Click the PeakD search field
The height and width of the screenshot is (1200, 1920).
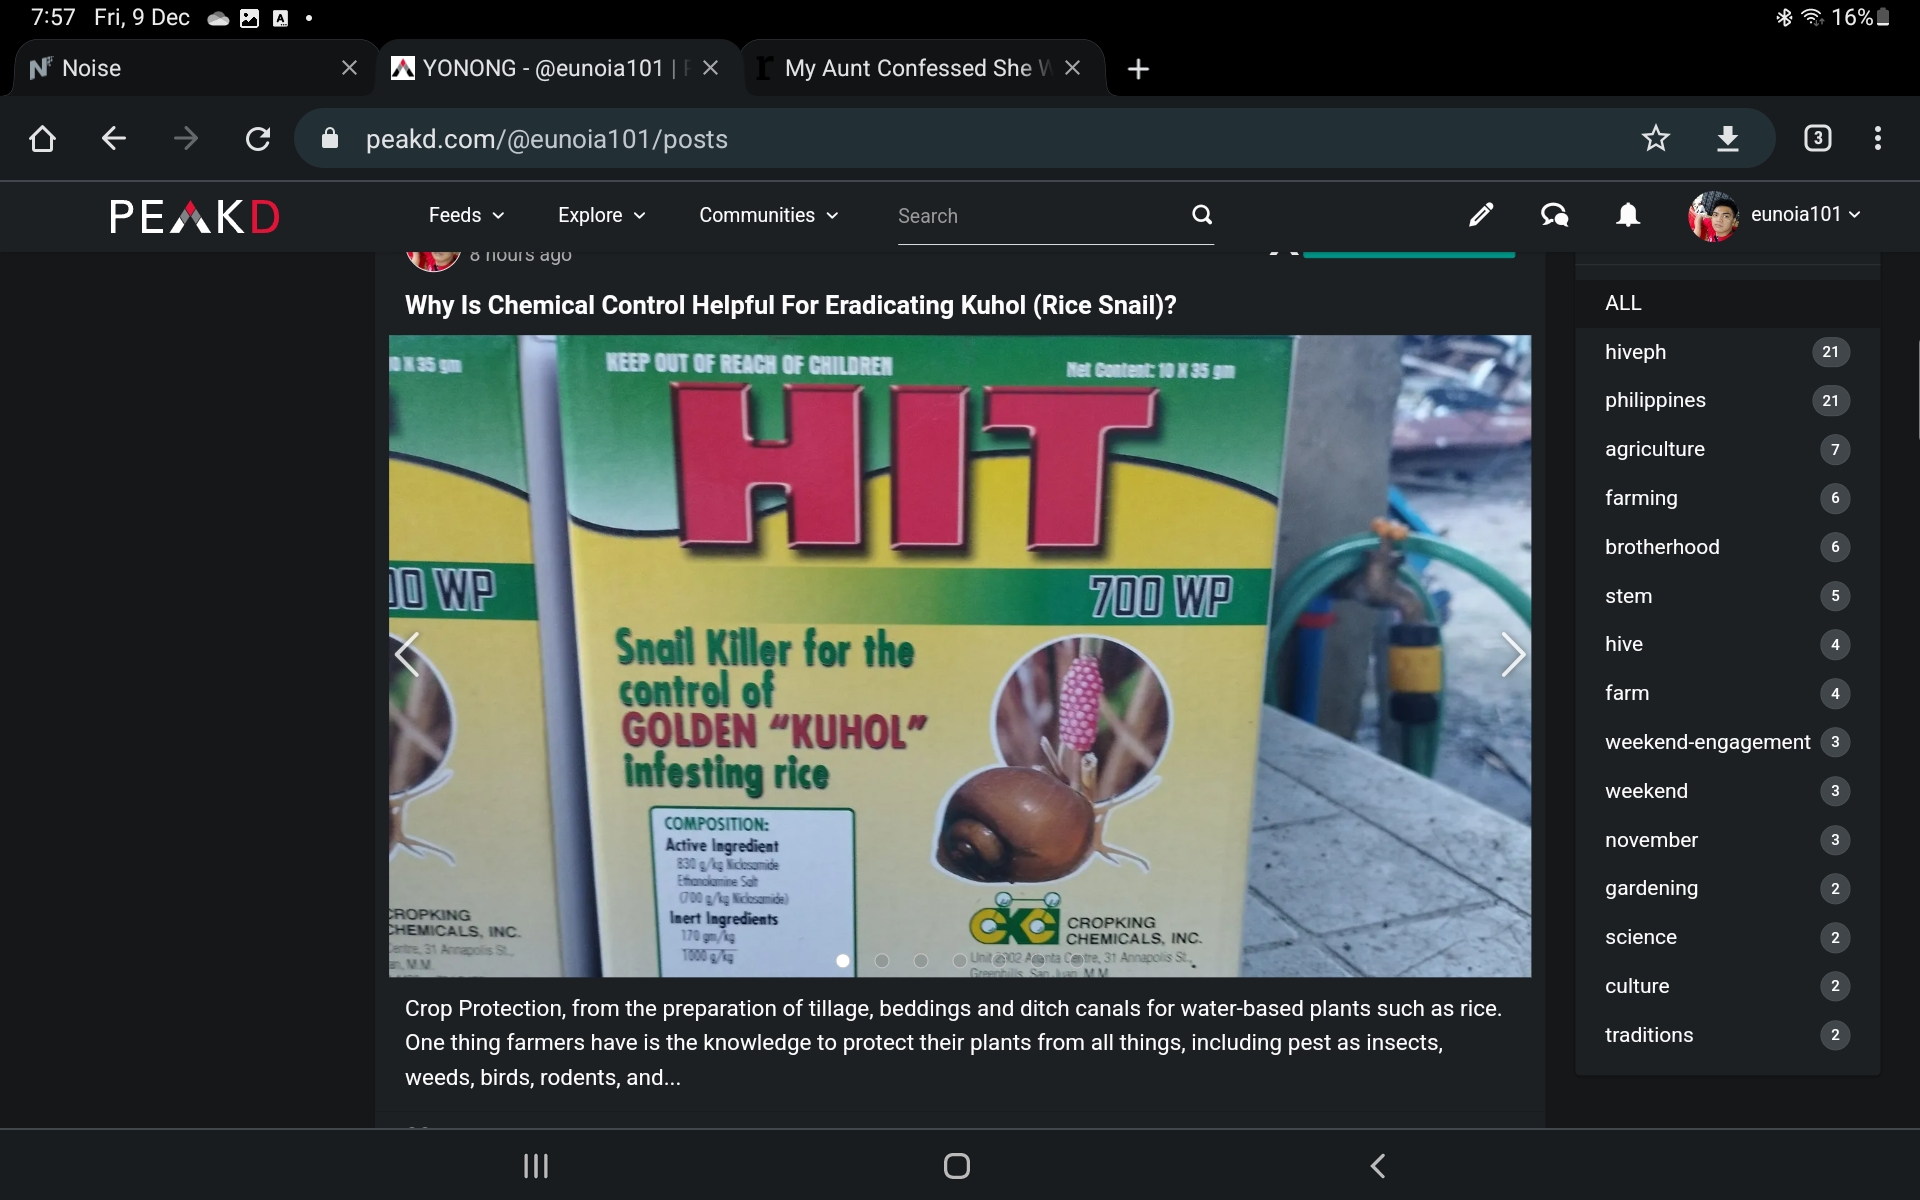click(x=1040, y=216)
